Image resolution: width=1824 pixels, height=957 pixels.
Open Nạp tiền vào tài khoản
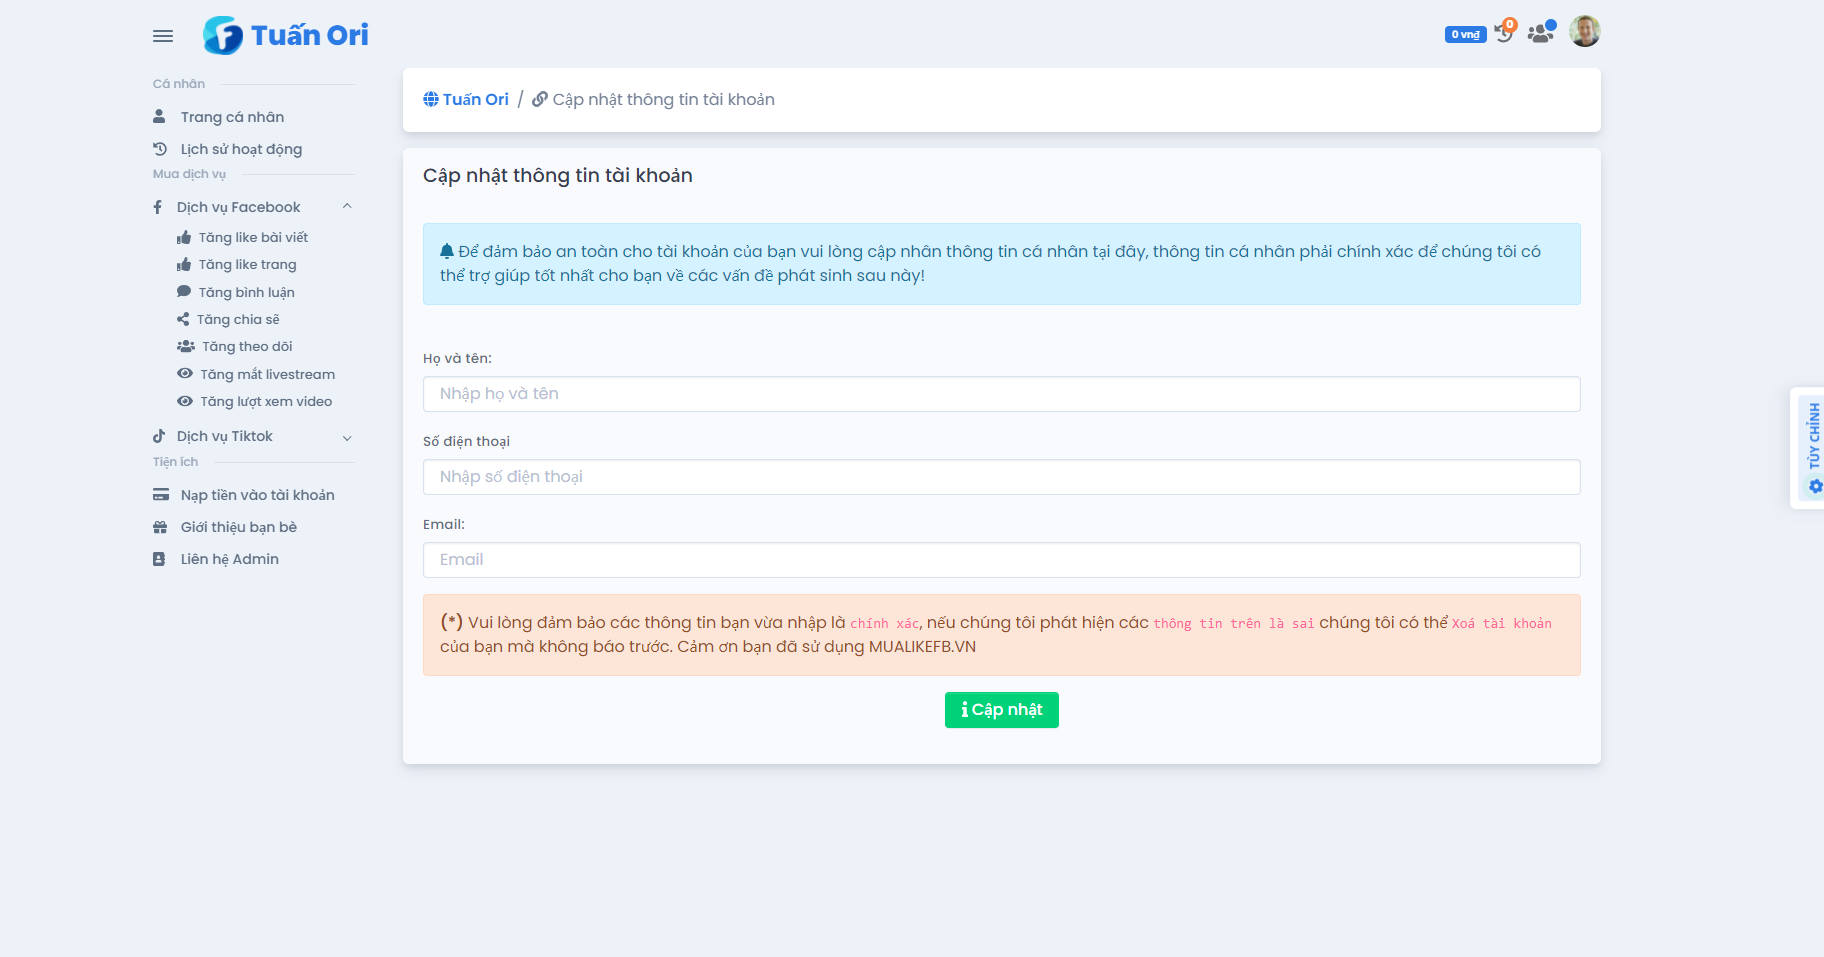[257, 495]
